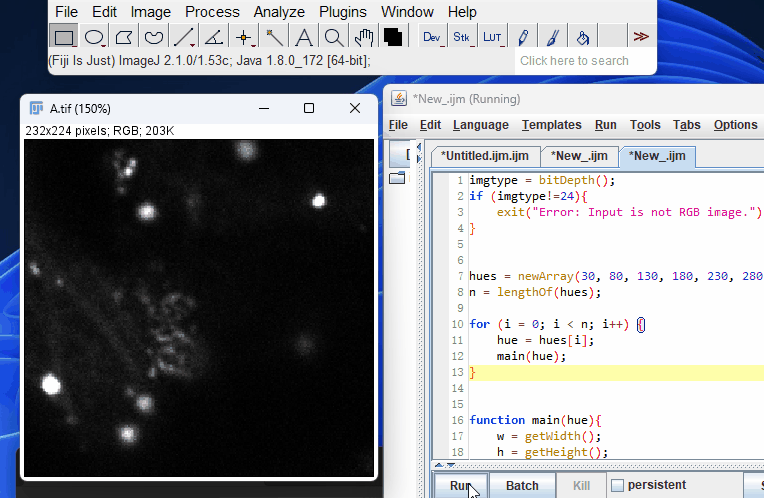764x498 pixels.
Task: Select the Text tool
Action: tap(304, 37)
